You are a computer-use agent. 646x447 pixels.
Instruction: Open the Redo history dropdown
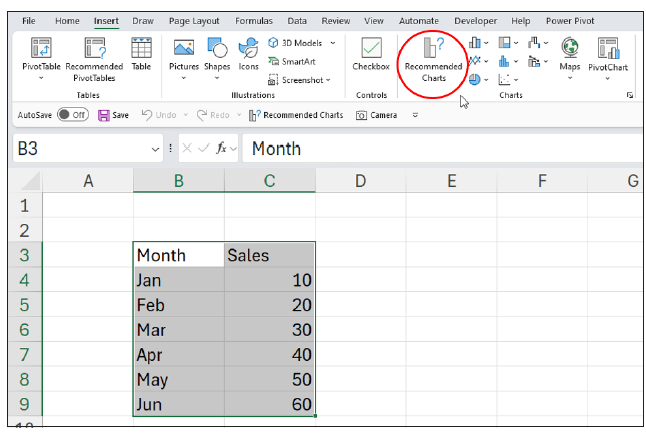click(x=239, y=115)
